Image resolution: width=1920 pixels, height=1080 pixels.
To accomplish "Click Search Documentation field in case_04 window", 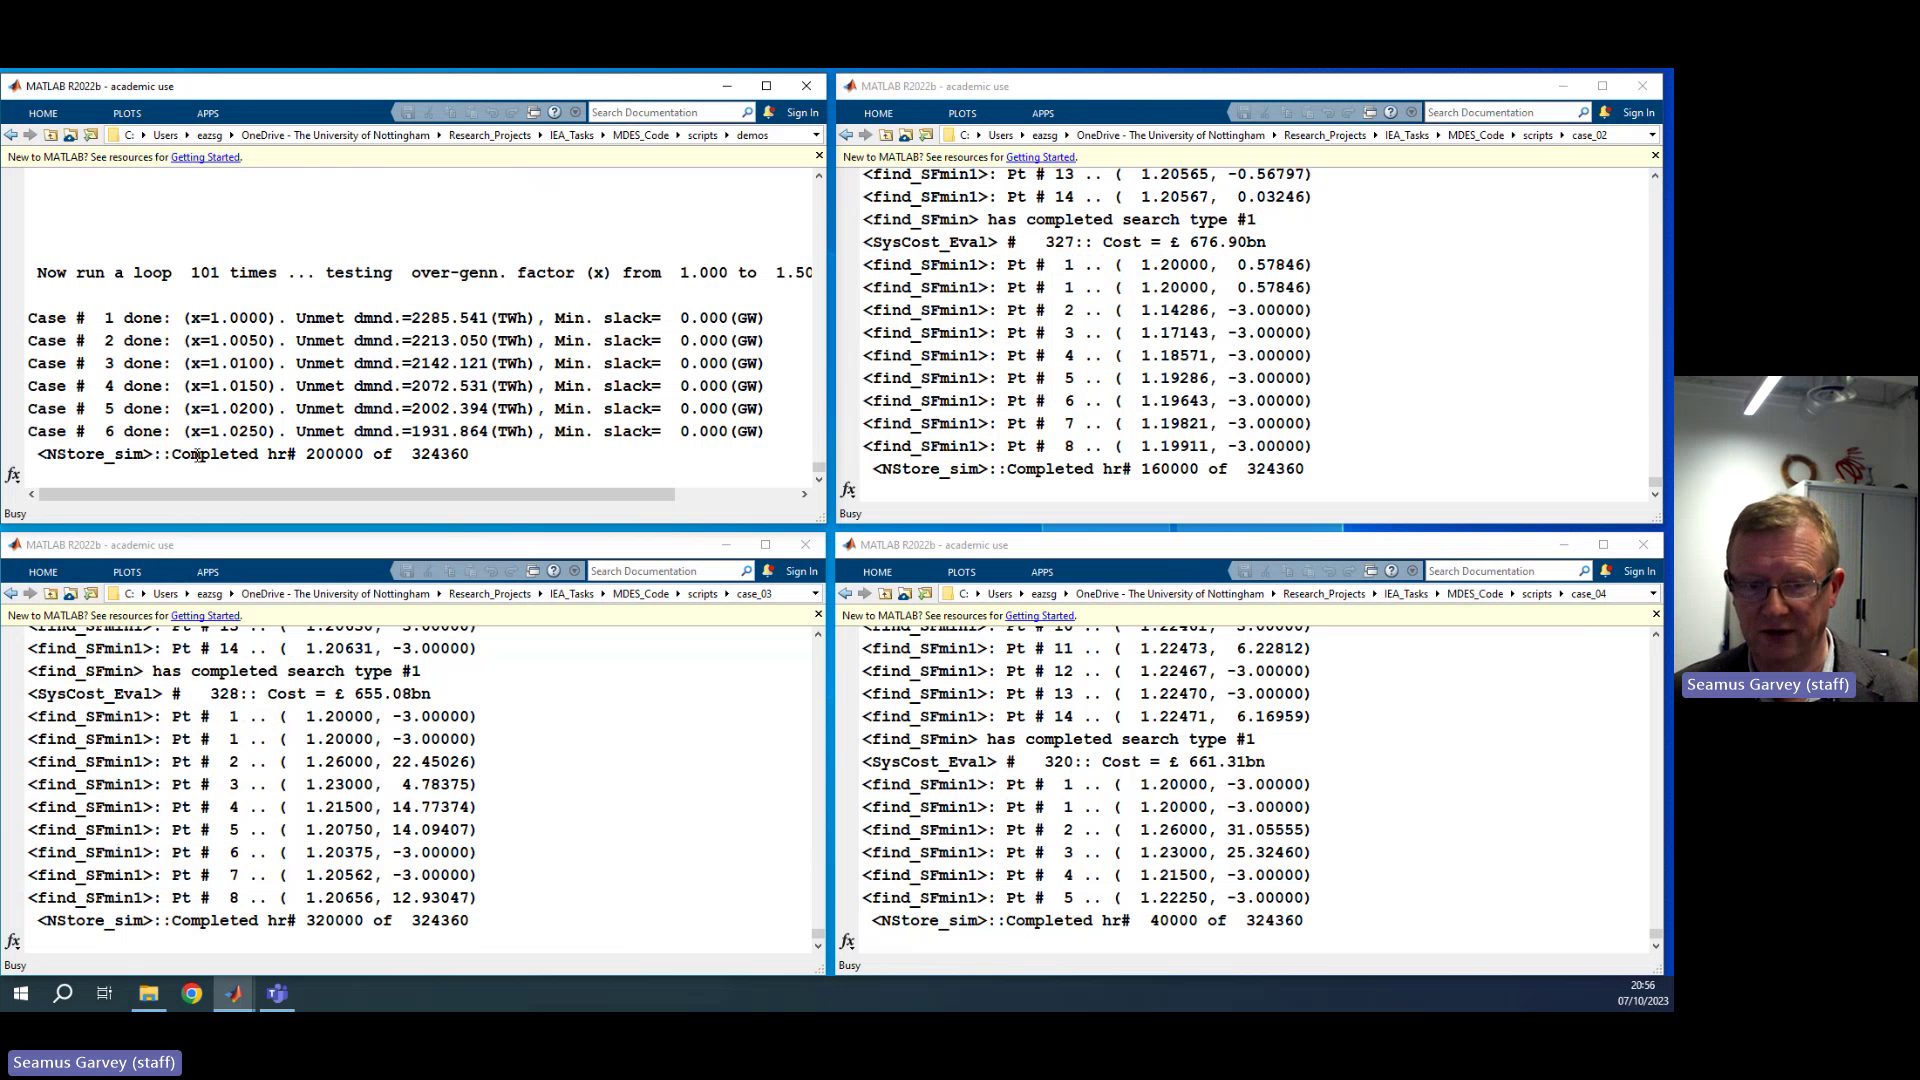I will pyautogui.click(x=1498, y=571).
